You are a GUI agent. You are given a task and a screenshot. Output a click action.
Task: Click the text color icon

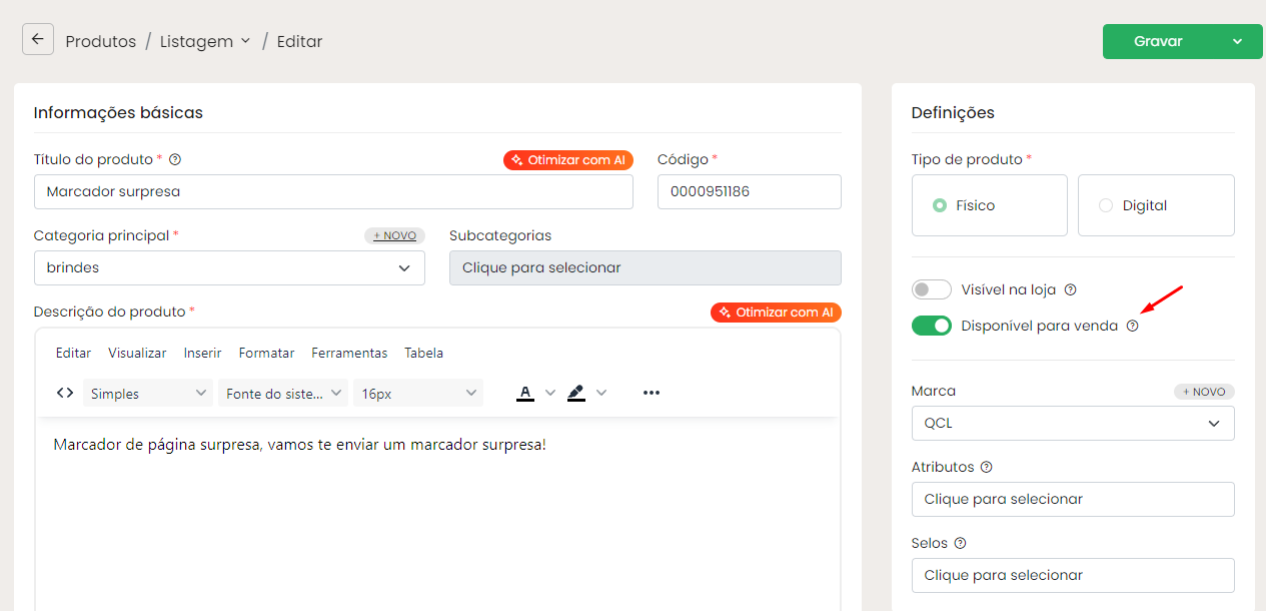pos(525,393)
